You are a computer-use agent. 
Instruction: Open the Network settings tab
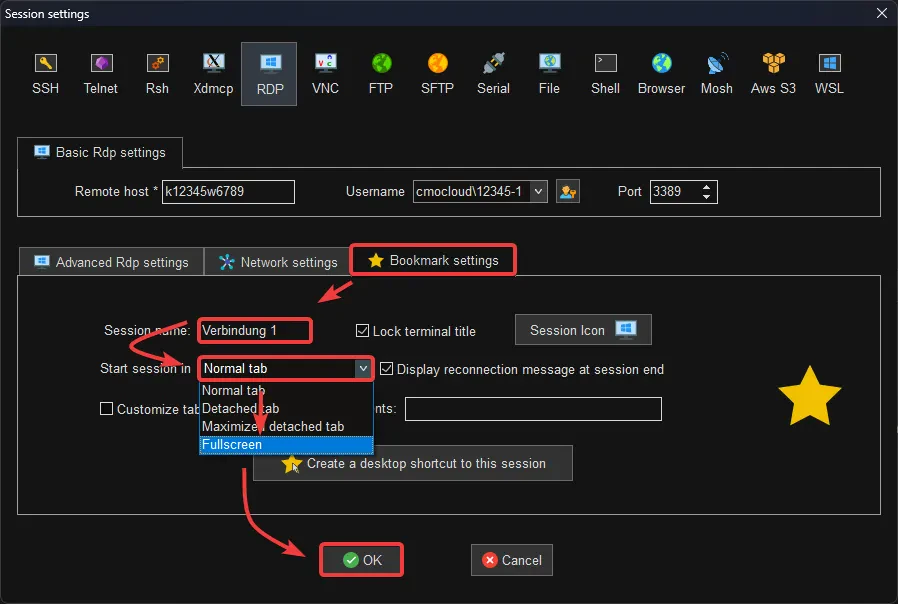(278, 262)
